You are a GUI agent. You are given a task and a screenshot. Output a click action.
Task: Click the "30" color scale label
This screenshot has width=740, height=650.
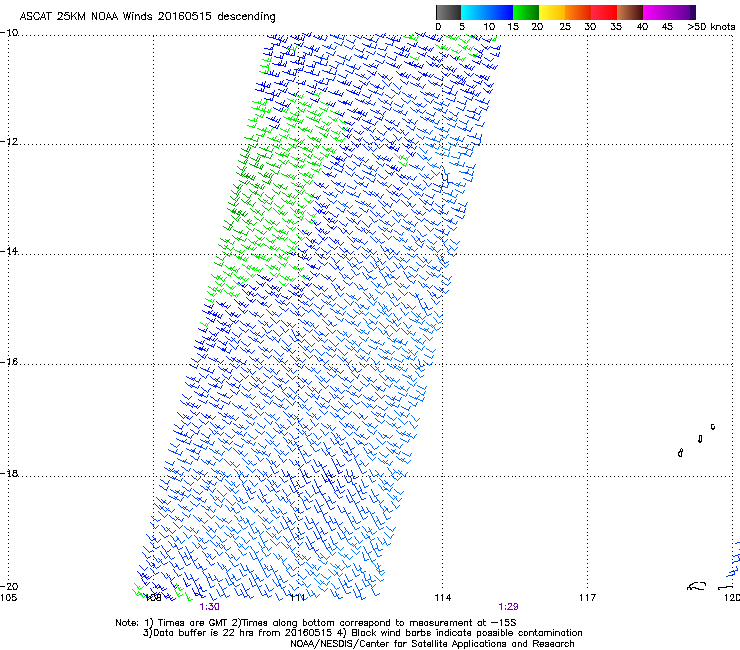590,27
